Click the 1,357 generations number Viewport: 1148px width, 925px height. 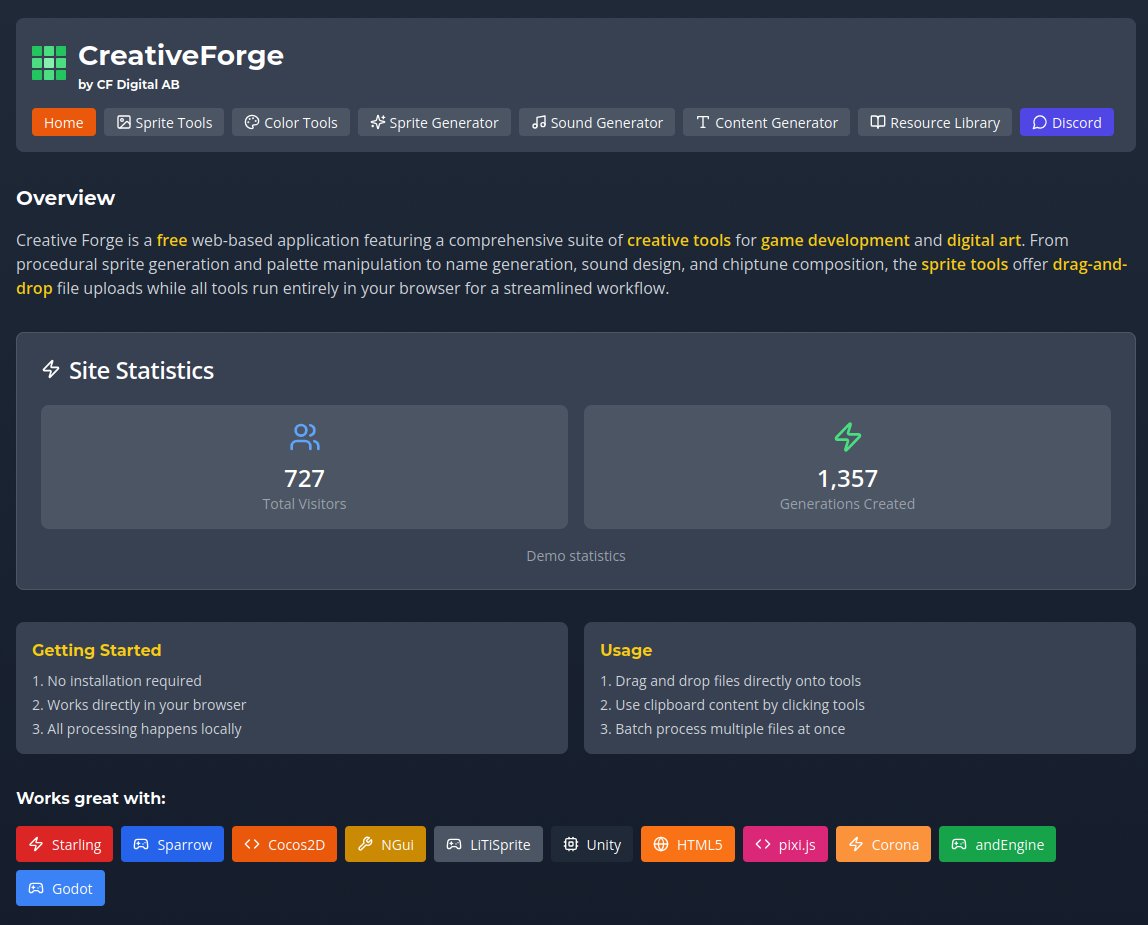847,478
